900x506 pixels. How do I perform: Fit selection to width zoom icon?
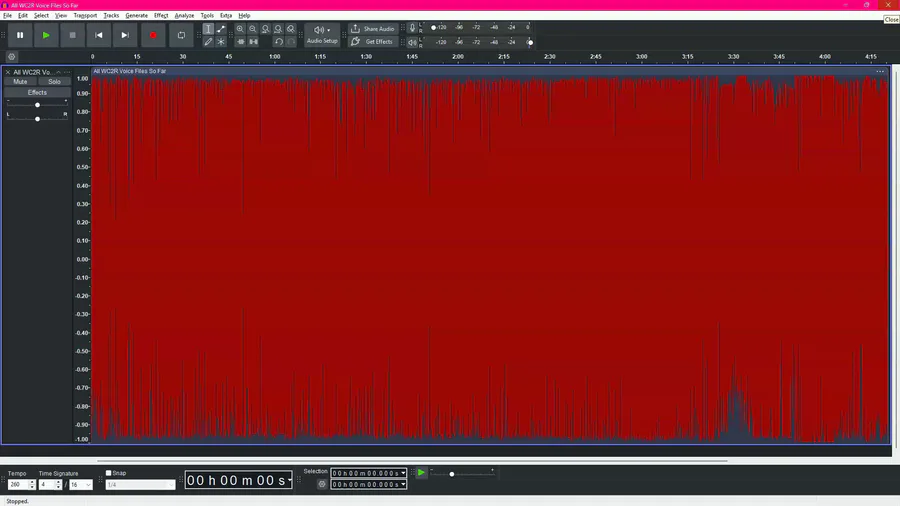pos(266,29)
